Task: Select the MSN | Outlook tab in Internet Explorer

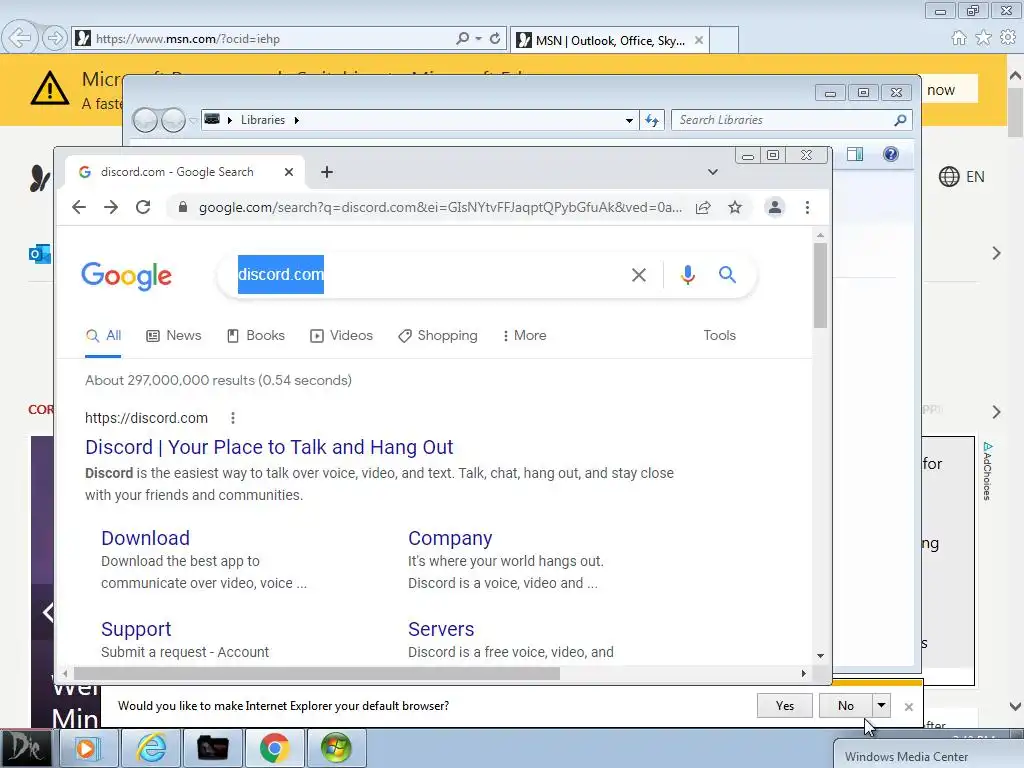Action: tap(609, 40)
